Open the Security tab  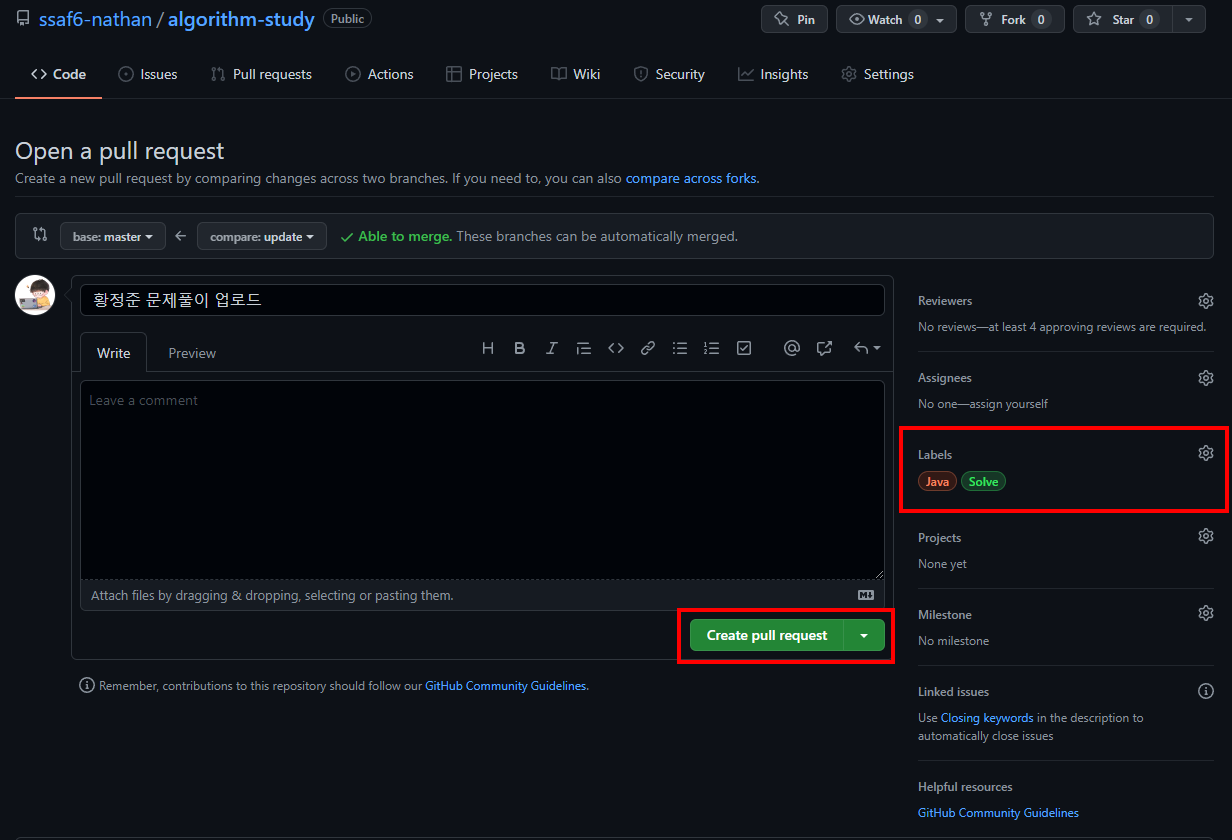tap(669, 74)
